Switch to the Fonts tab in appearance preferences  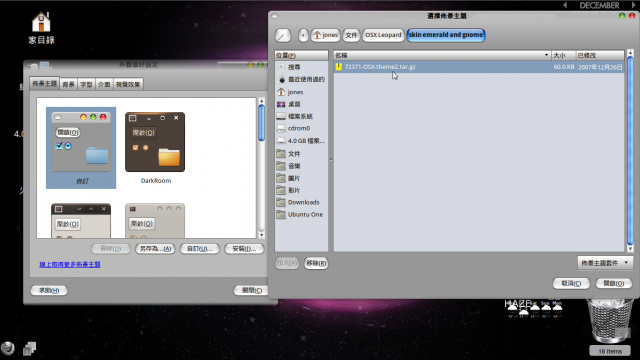pos(86,84)
